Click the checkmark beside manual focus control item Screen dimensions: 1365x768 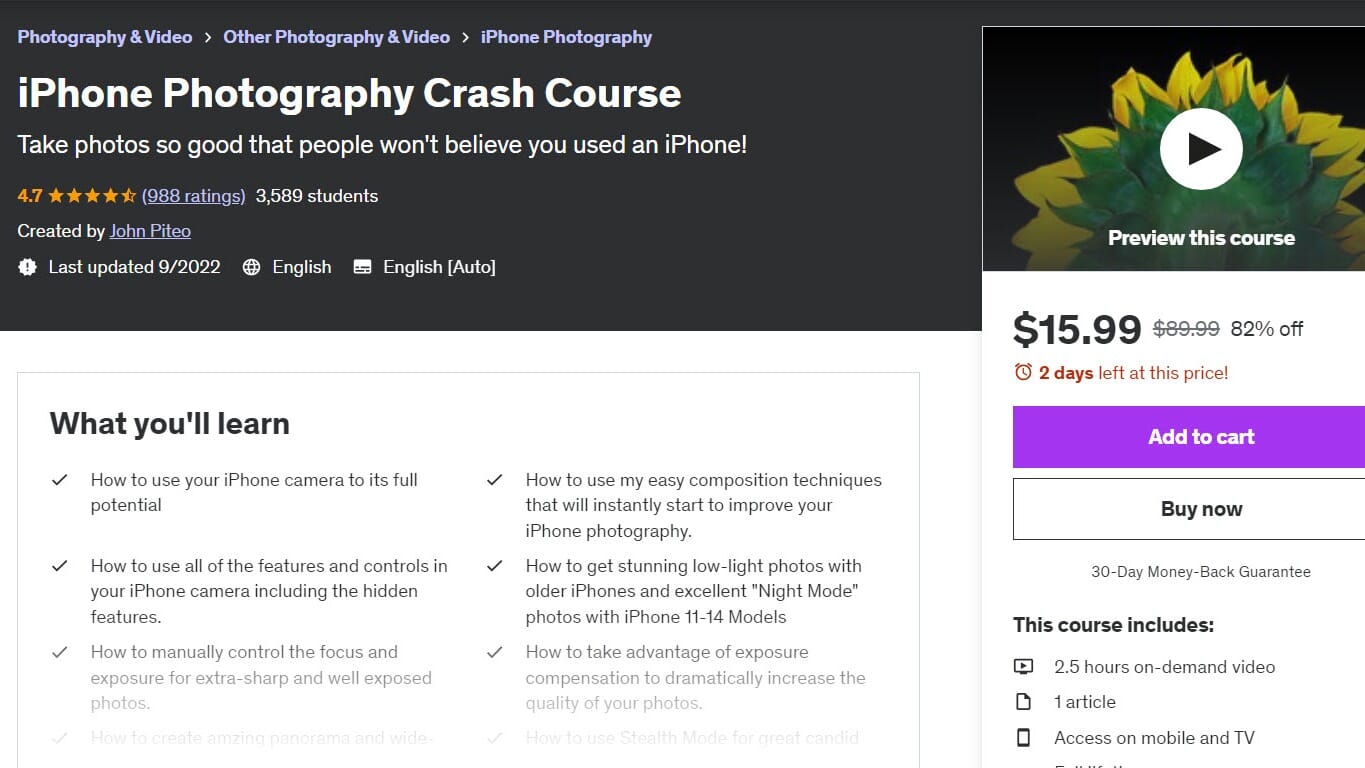click(59, 652)
